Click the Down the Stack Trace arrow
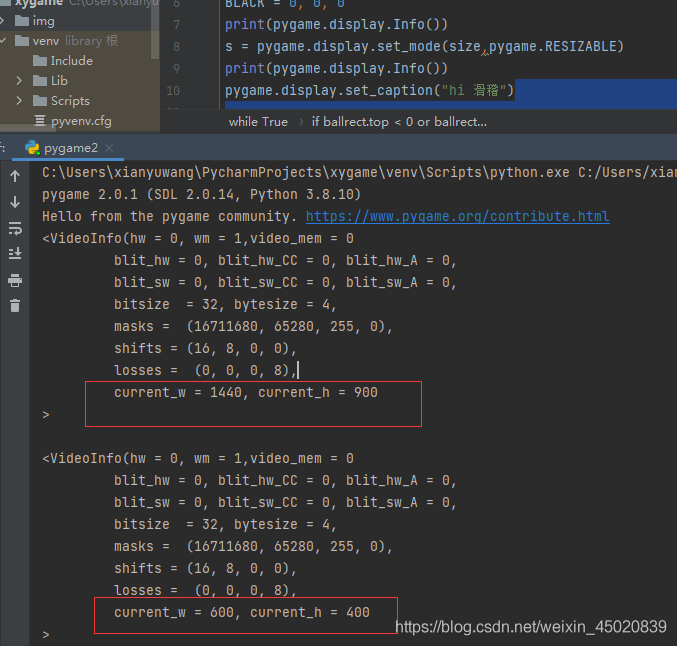This screenshot has width=677, height=646. 15,202
